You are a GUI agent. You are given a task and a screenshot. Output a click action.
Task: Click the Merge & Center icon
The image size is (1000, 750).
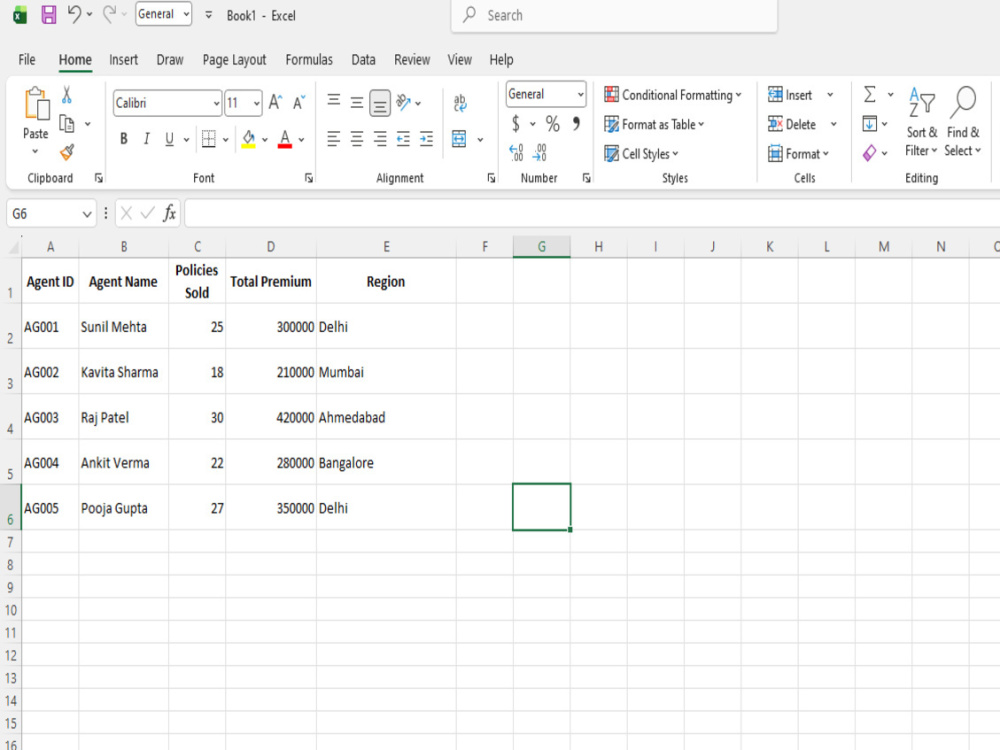(x=459, y=138)
